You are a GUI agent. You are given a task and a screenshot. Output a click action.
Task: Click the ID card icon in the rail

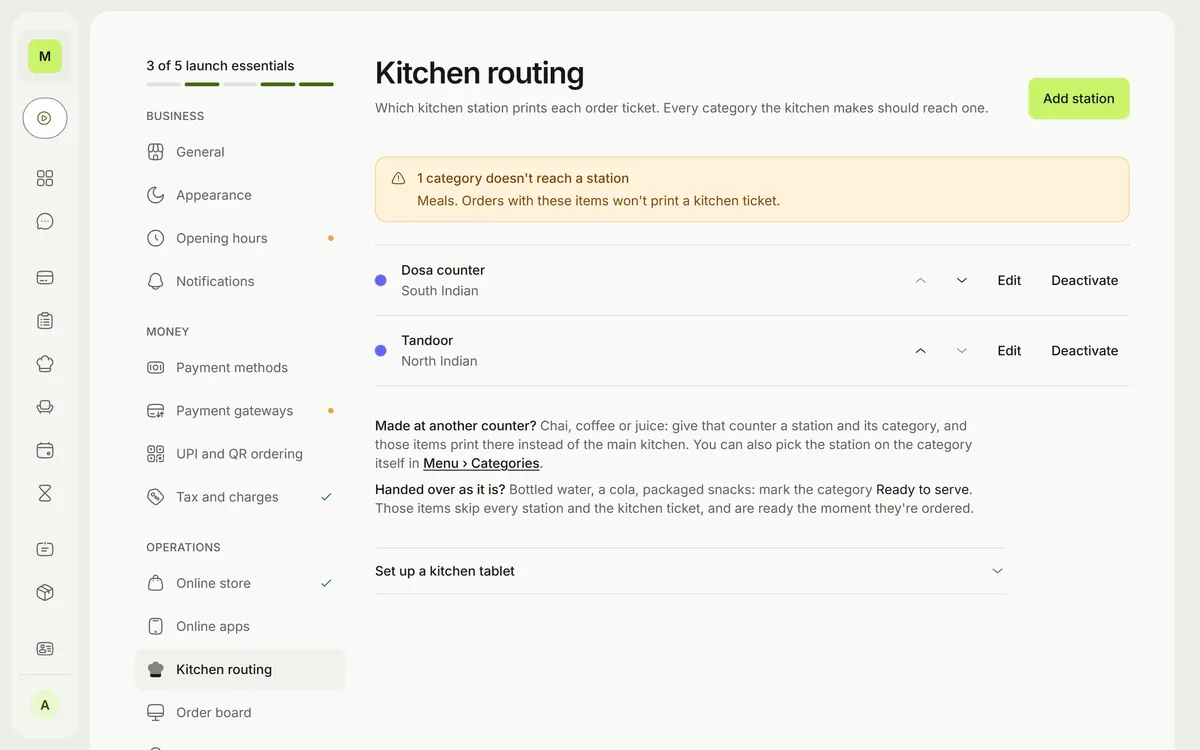[x=45, y=648]
